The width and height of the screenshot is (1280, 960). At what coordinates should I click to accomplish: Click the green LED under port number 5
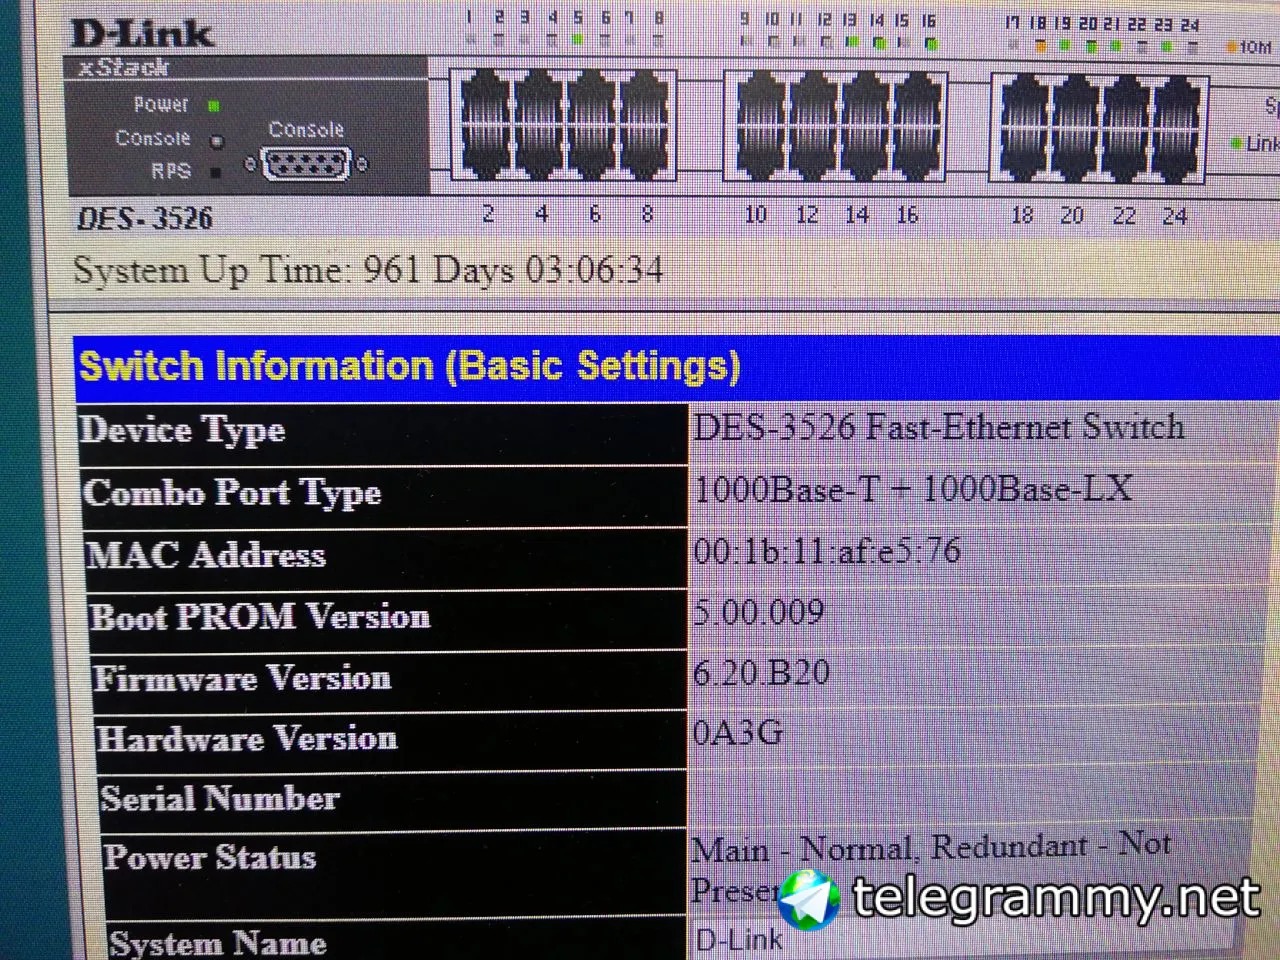[578, 40]
